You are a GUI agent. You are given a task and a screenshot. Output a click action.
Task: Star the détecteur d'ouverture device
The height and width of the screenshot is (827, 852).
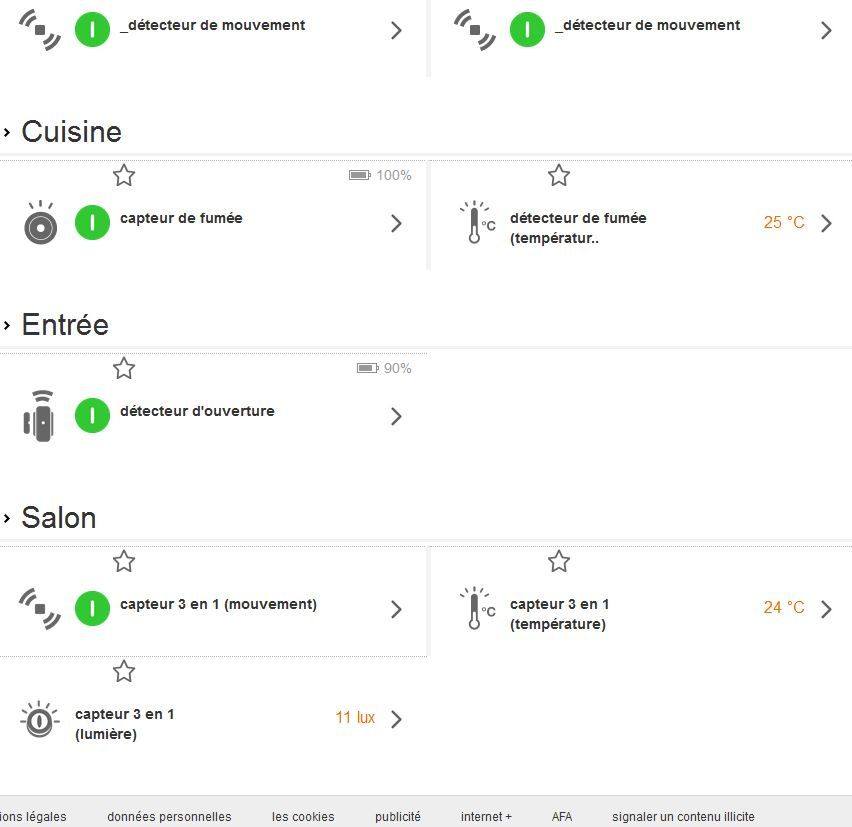coord(124,369)
